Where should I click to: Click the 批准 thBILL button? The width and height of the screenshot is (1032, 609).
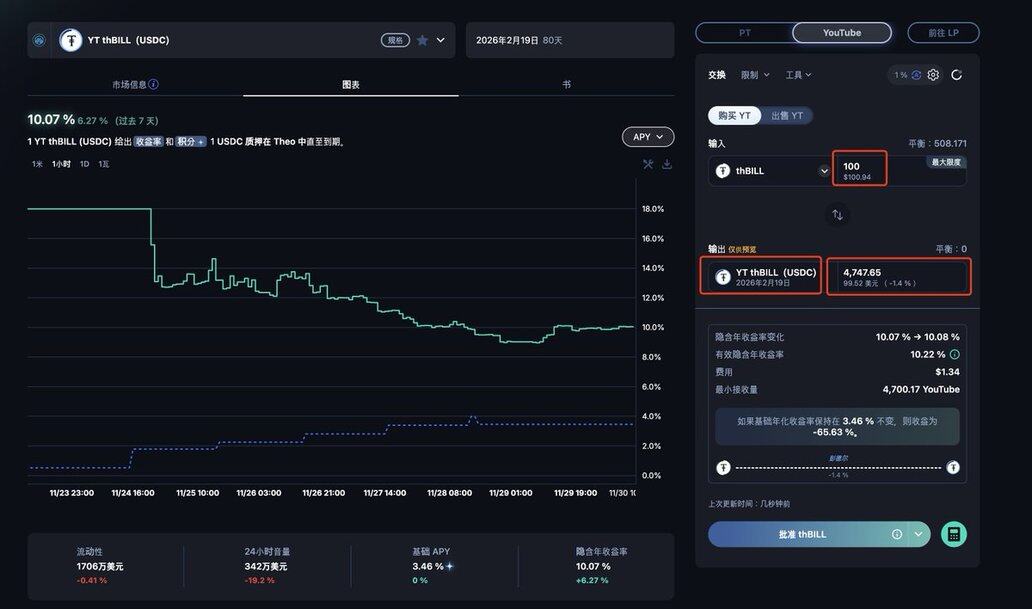(803, 534)
